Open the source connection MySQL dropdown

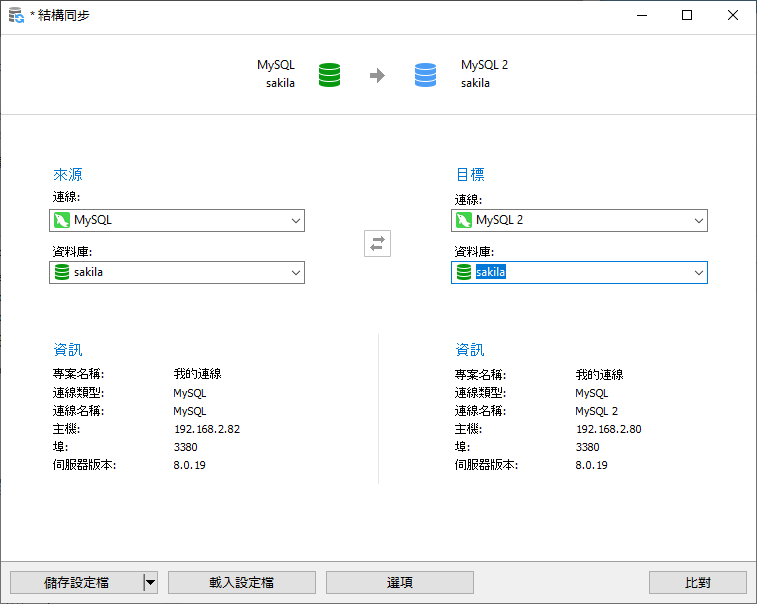click(x=295, y=221)
